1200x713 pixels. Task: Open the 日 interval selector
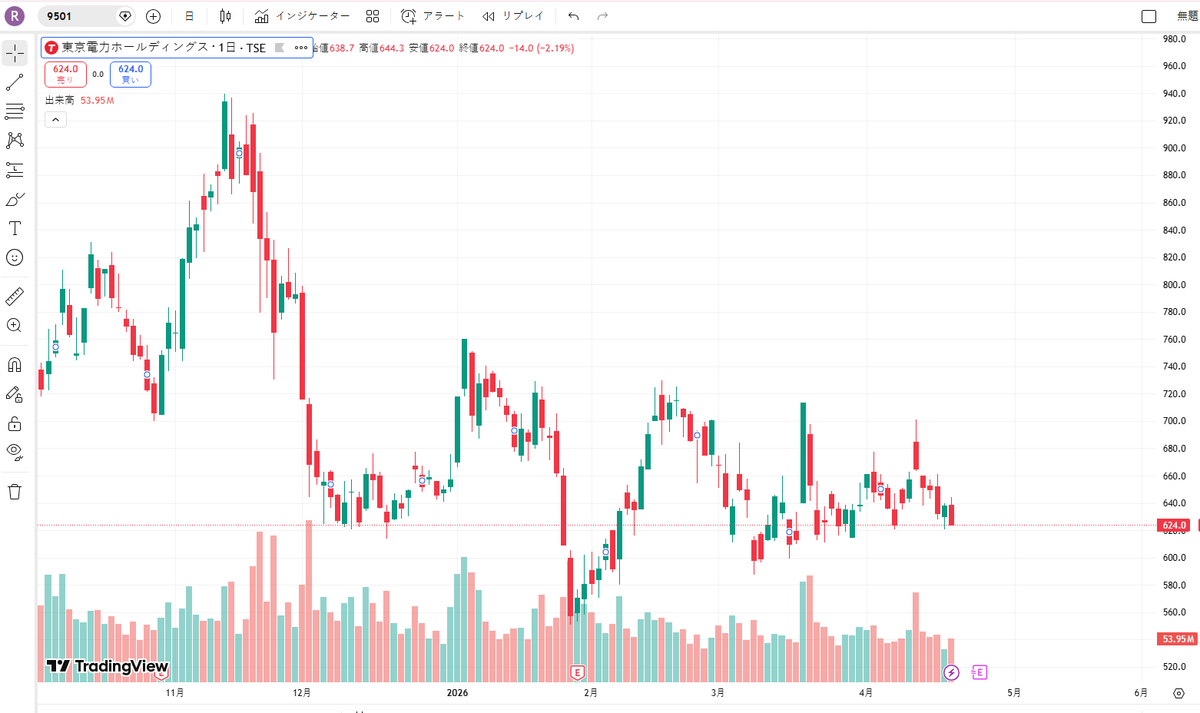tap(190, 16)
